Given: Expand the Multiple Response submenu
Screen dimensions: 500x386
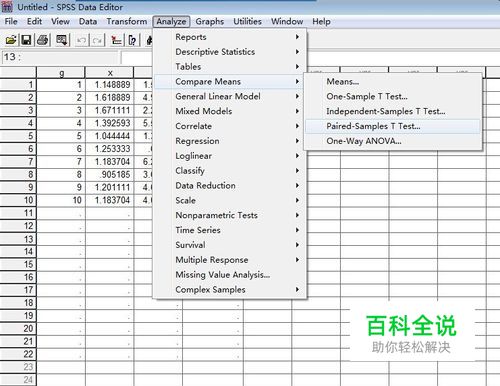Looking at the screenshot, I should pos(230,260).
